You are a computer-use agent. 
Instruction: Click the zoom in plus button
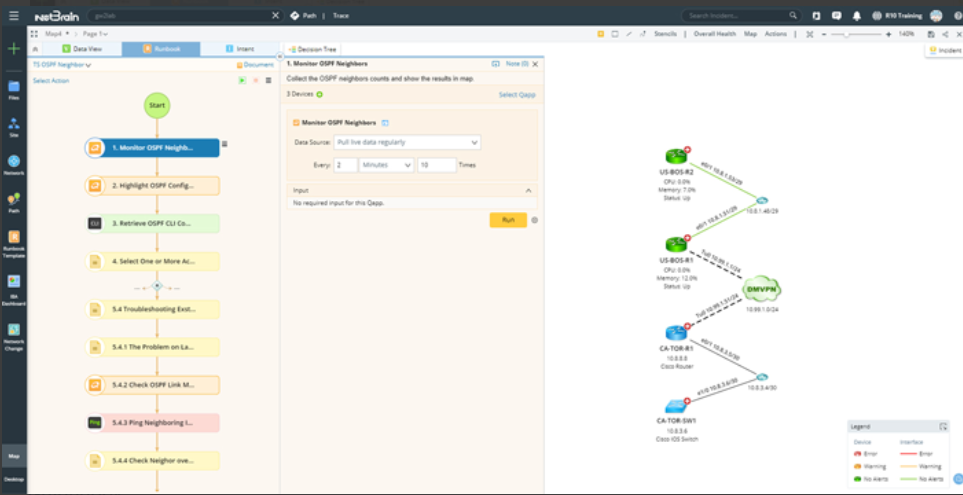(888, 34)
